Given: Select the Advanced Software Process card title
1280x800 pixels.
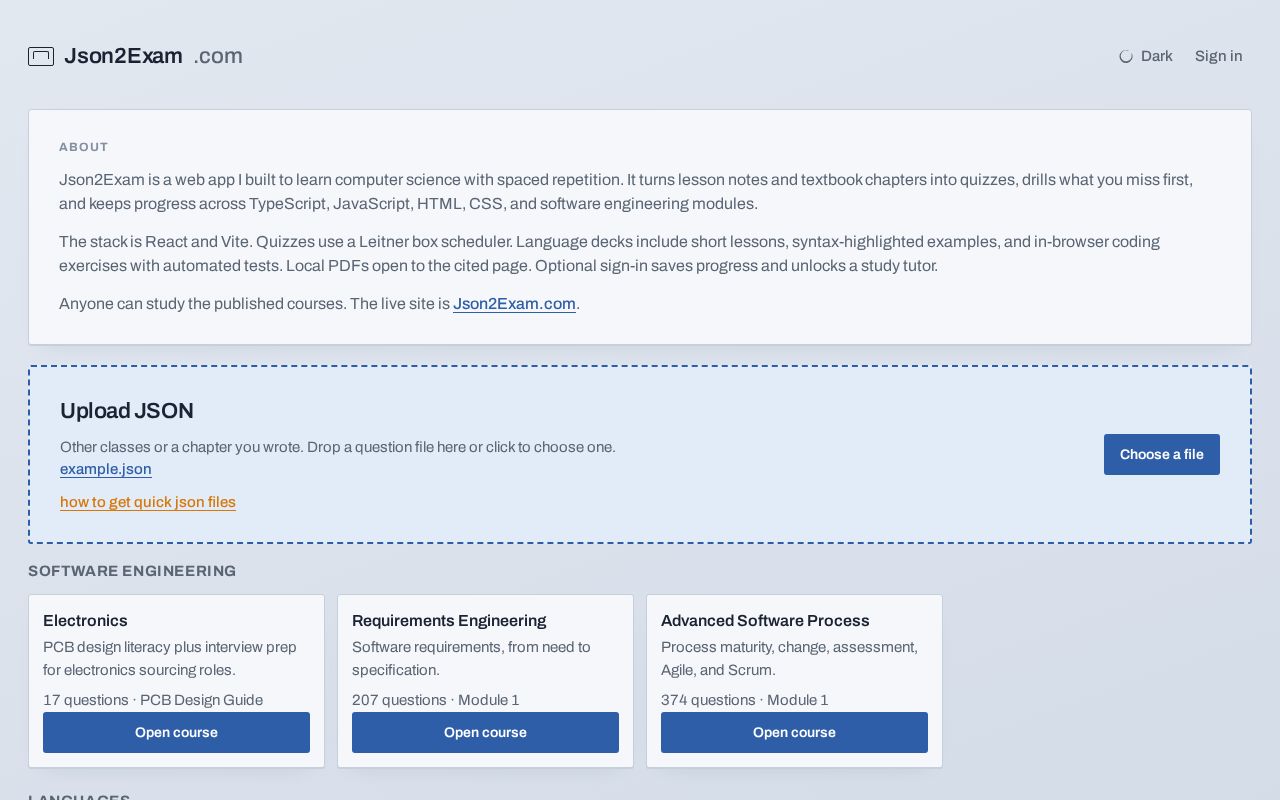Looking at the screenshot, I should [x=765, y=621].
